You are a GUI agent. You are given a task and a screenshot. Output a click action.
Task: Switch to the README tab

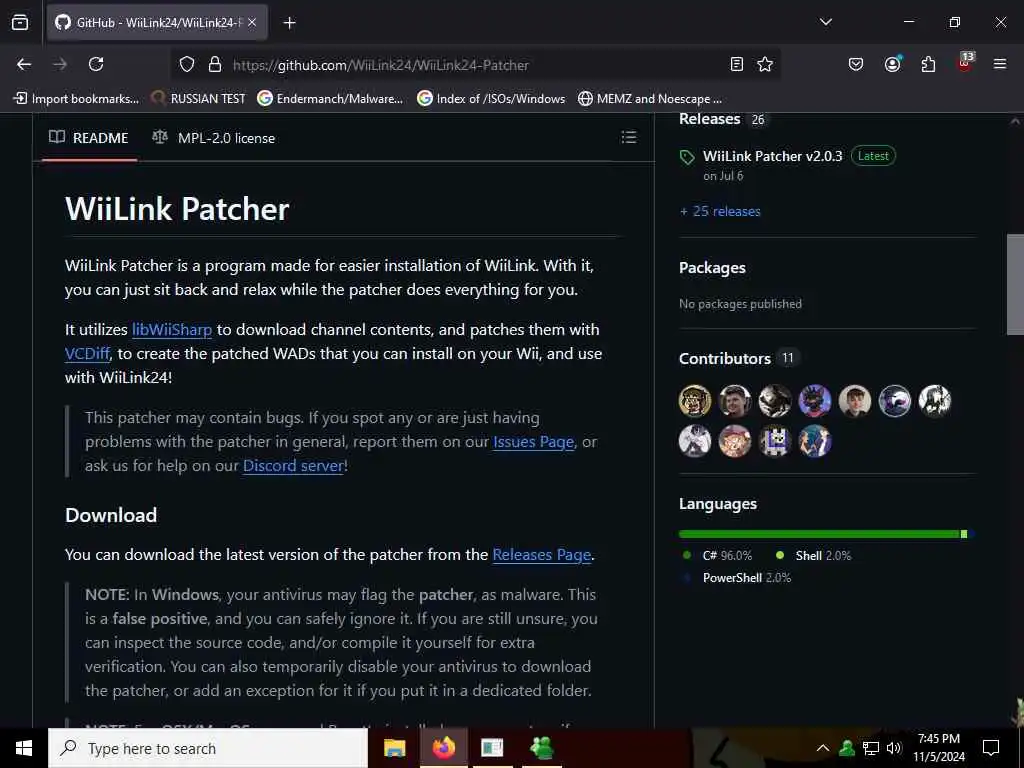coord(89,138)
